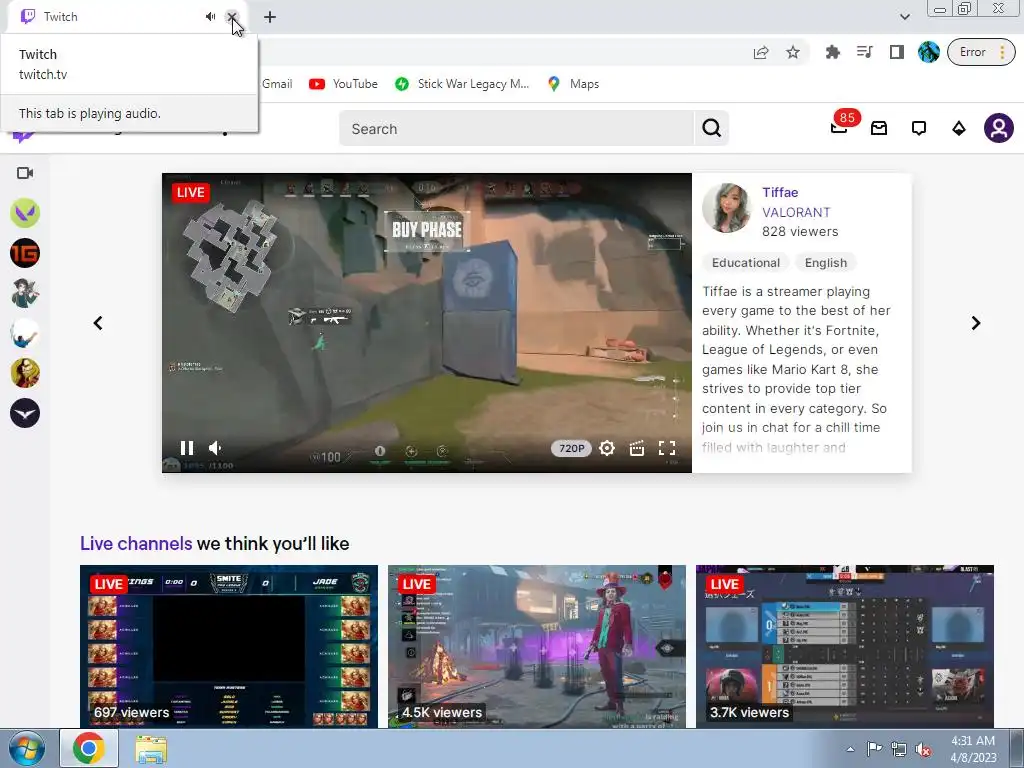This screenshot has height=768, width=1024.
Task: Toggle the Chrome side panel
Action: pos(897,52)
